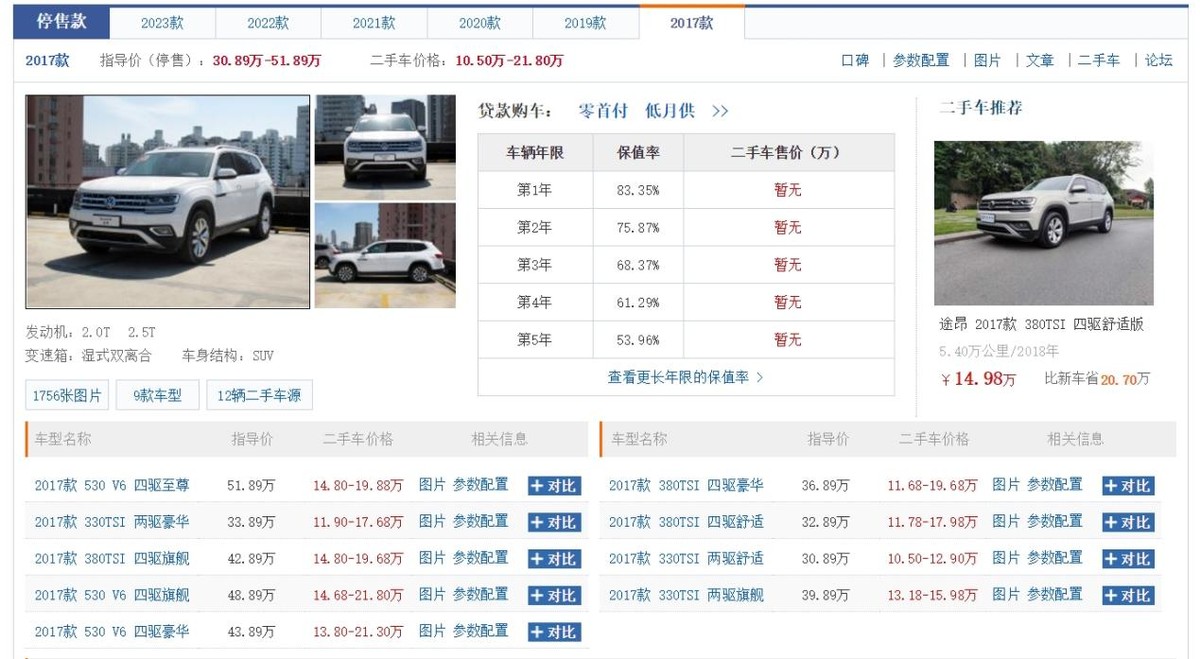Add 330TSI 两驱豪华 to comparison
Screen dimensions: 1200x659
[x=554, y=522]
